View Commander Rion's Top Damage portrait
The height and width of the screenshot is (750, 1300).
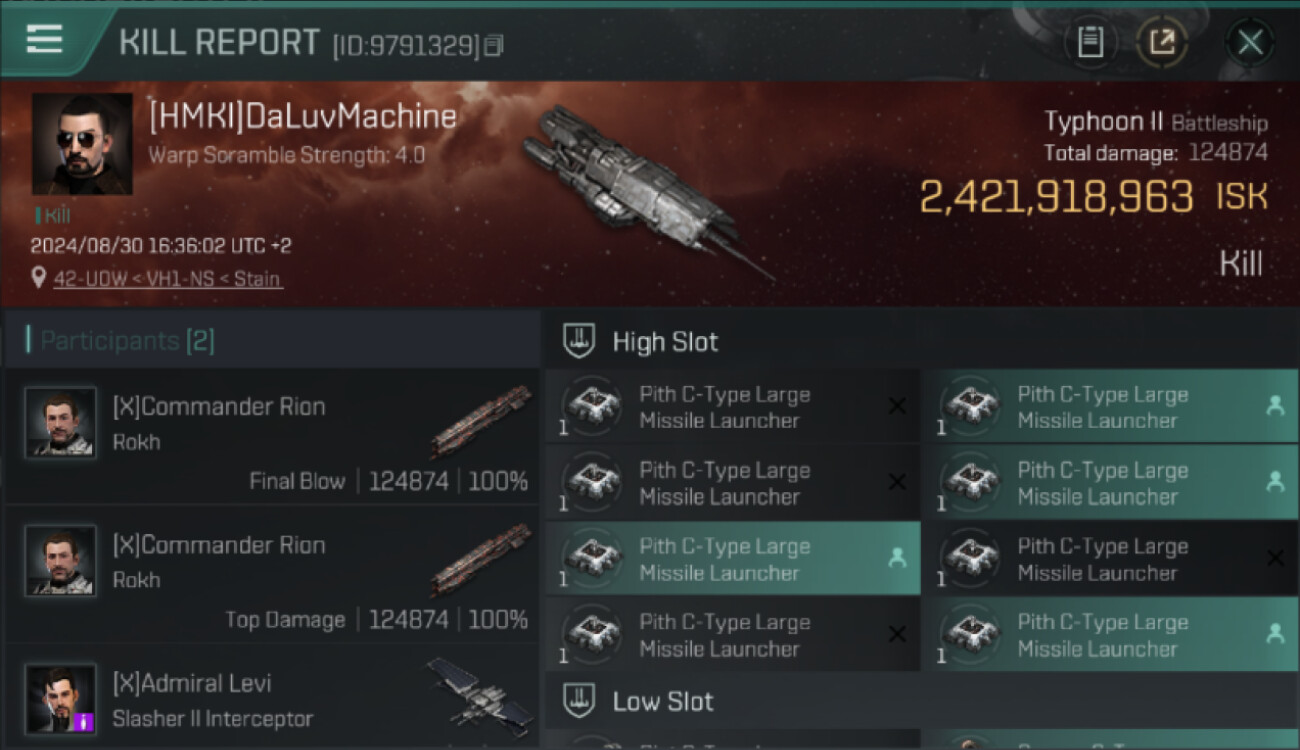(x=61, y=560)
